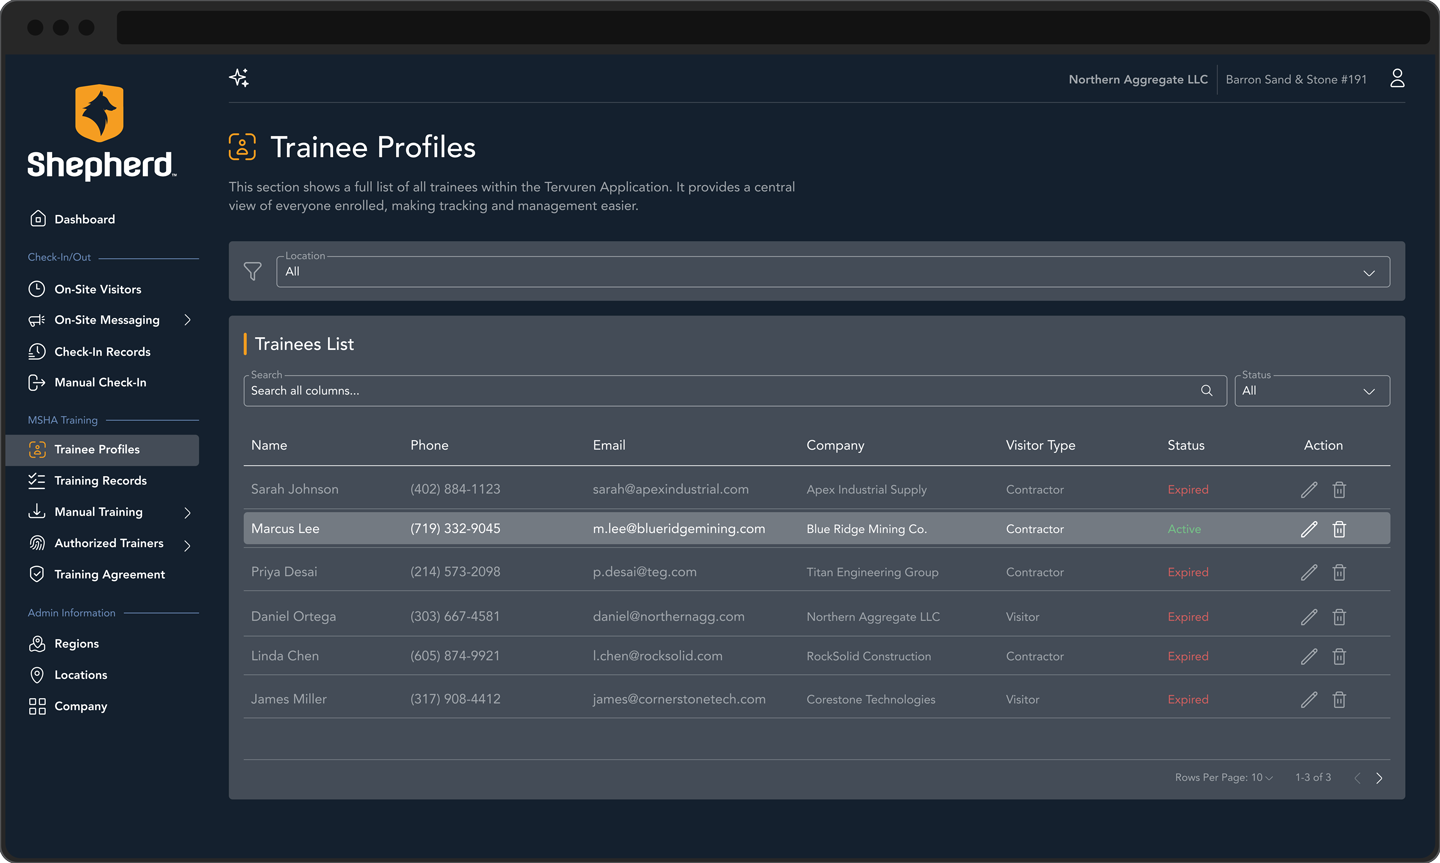Expand the Authorized Trainers section
The width and height of the screenshot is (1440, 863).
click(186, 543)
